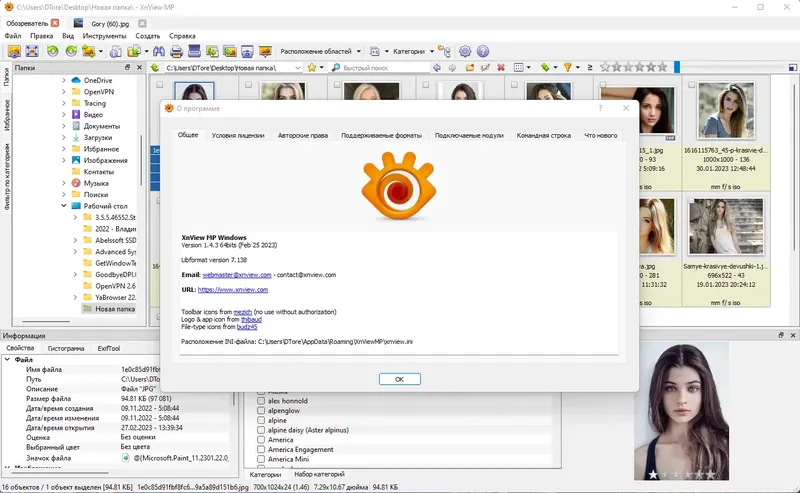800x493 pixels.
Task: Navigate back with the blue left arrow
Action: click(x=437, y=67)
